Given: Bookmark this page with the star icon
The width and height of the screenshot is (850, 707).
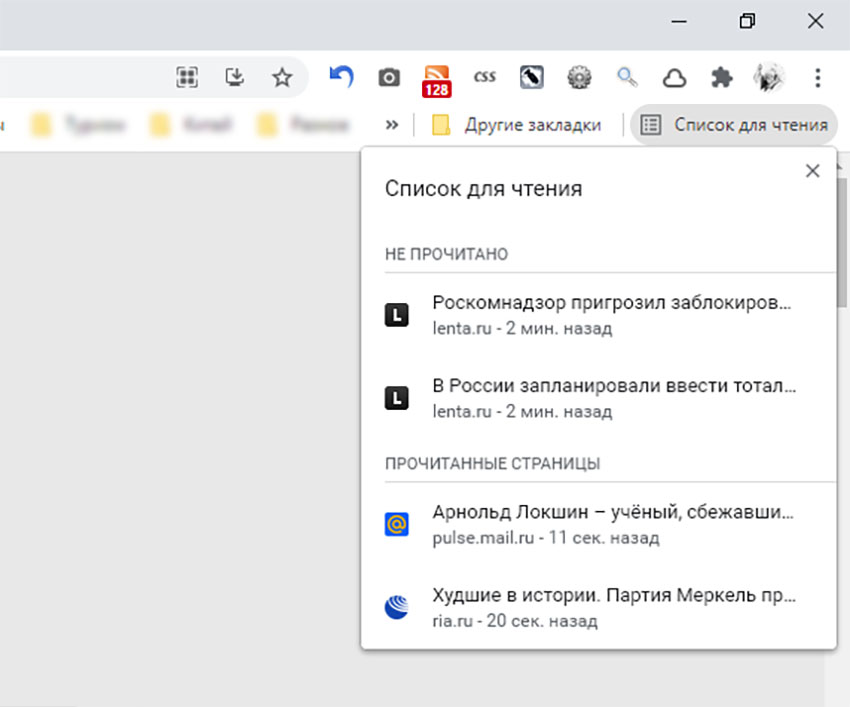Looking at the screenshot, I should (282, 77).
